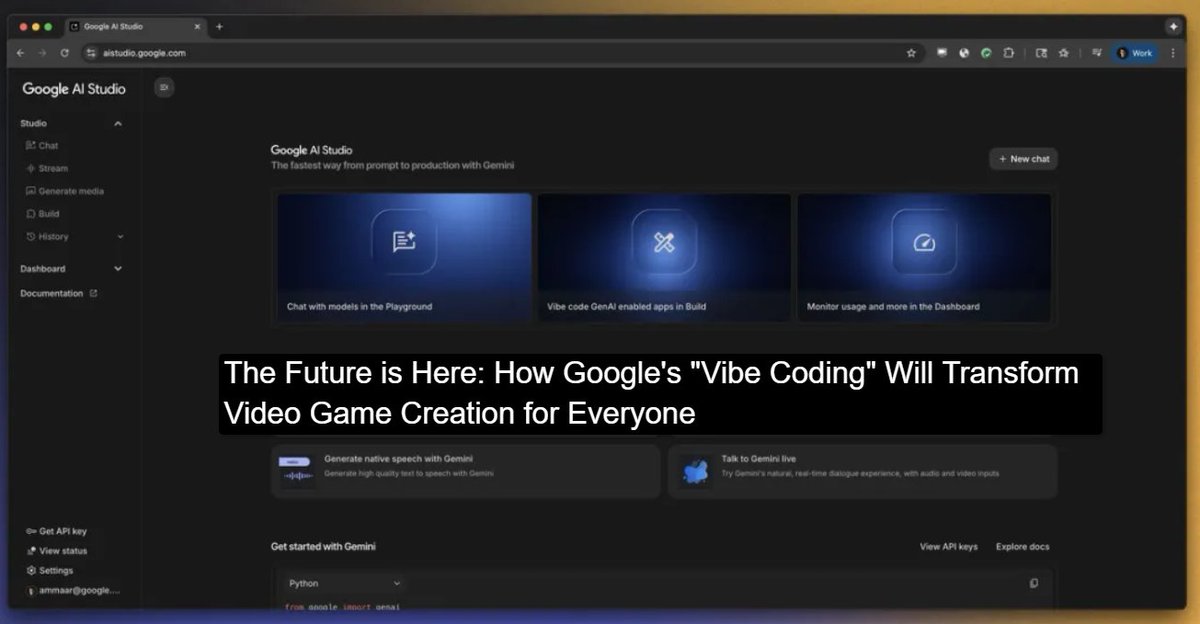Click the New chat button

pyautogui.click(x=1023, y=159)
